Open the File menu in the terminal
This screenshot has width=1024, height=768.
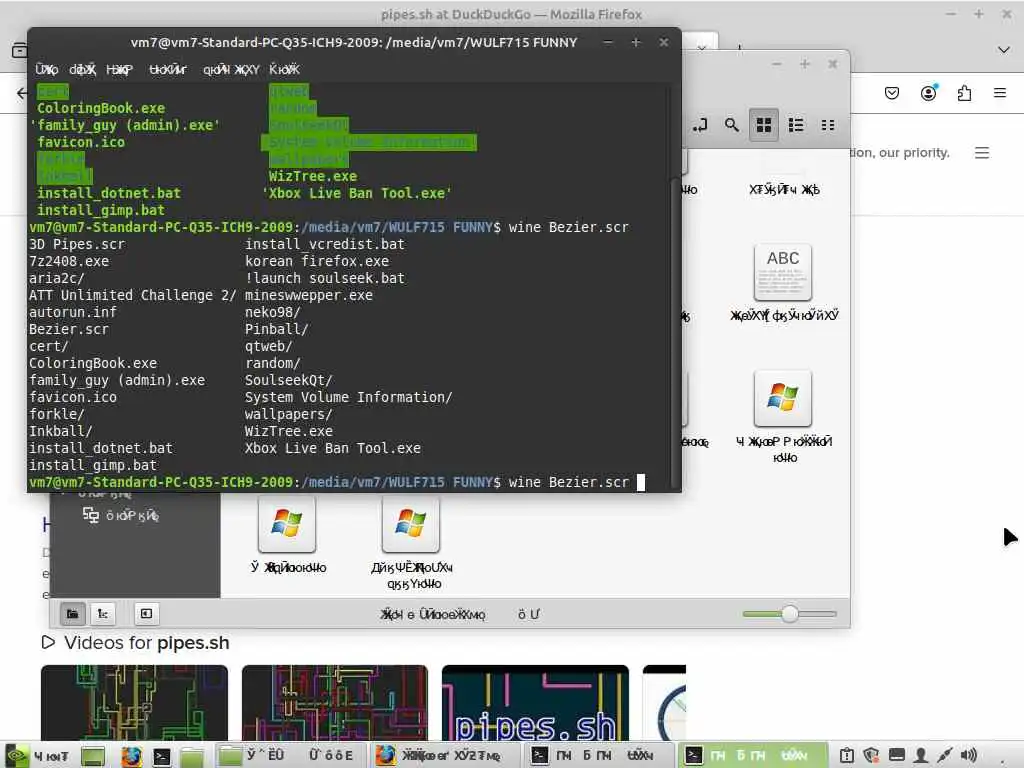(x=47, y=69)
